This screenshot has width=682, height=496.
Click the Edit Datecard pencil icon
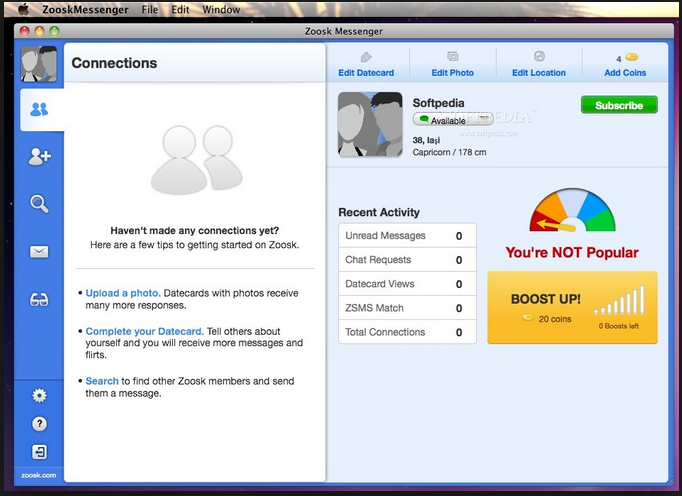(366, 57)
